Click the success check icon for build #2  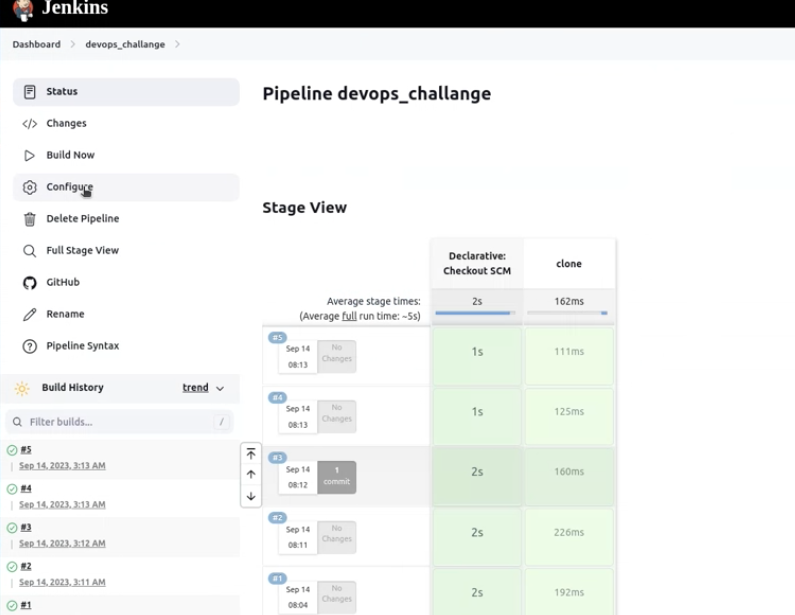(12, 566)
